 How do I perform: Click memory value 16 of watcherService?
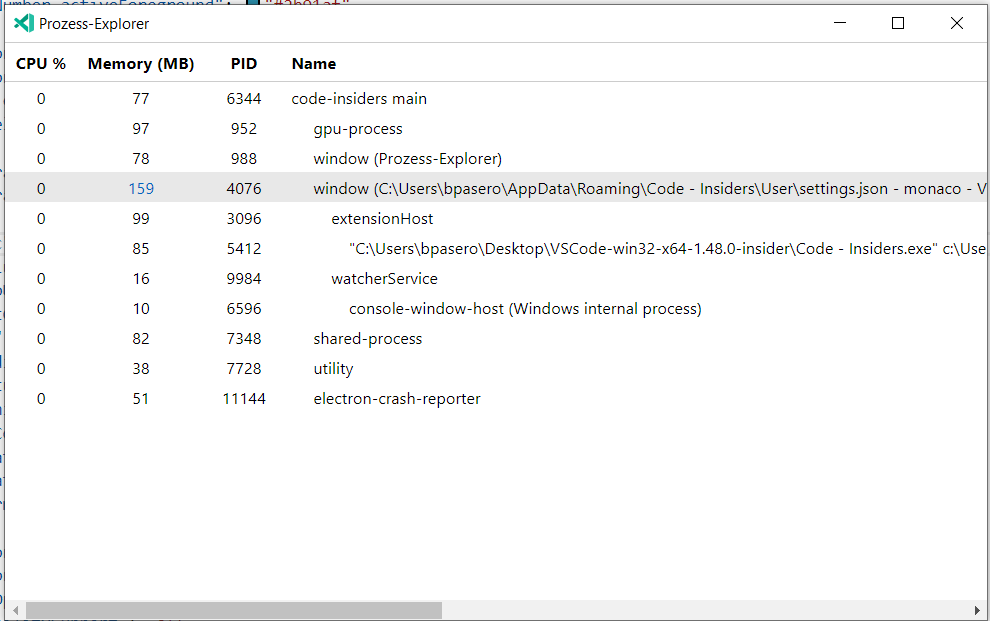click(141, 278)
